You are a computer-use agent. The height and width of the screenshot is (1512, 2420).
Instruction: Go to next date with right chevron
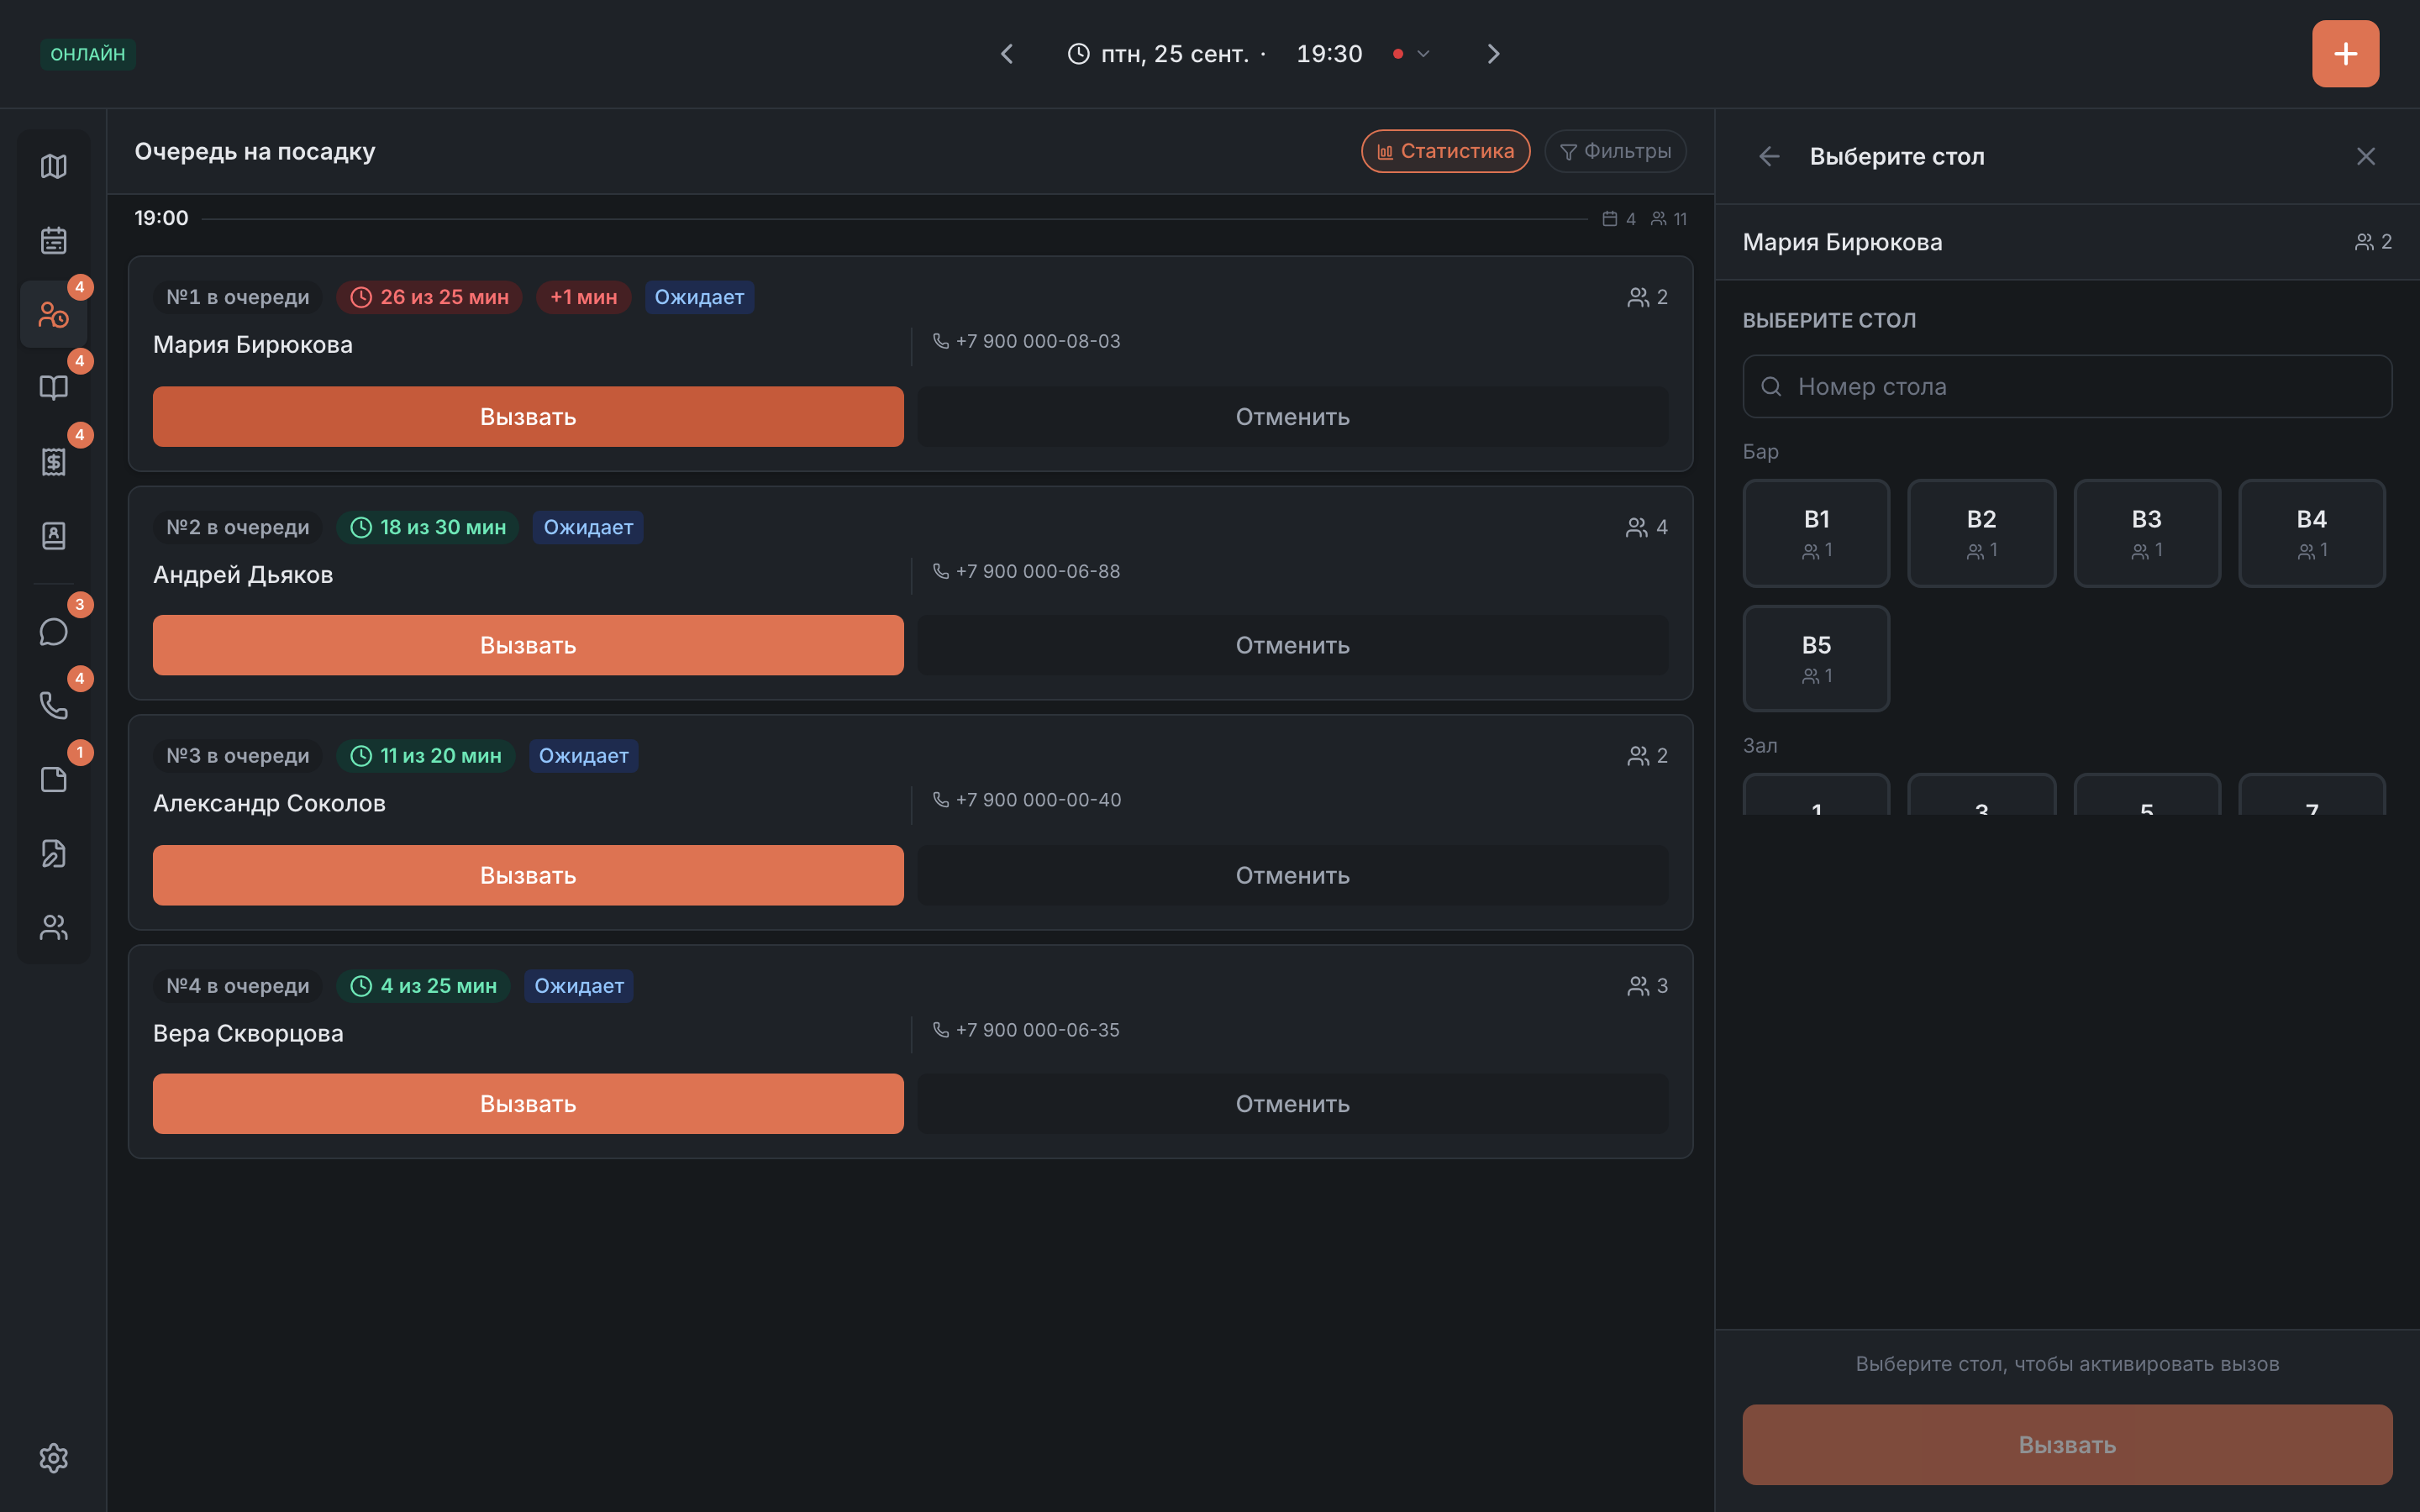pyautogui.click(x=1493, y=54)
